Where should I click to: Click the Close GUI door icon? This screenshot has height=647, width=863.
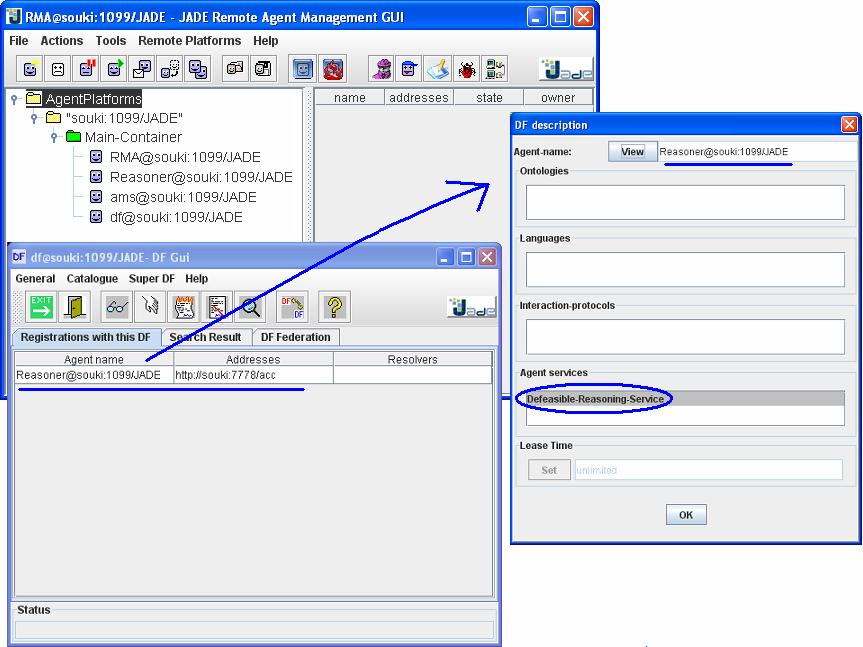tap(74, 306)
